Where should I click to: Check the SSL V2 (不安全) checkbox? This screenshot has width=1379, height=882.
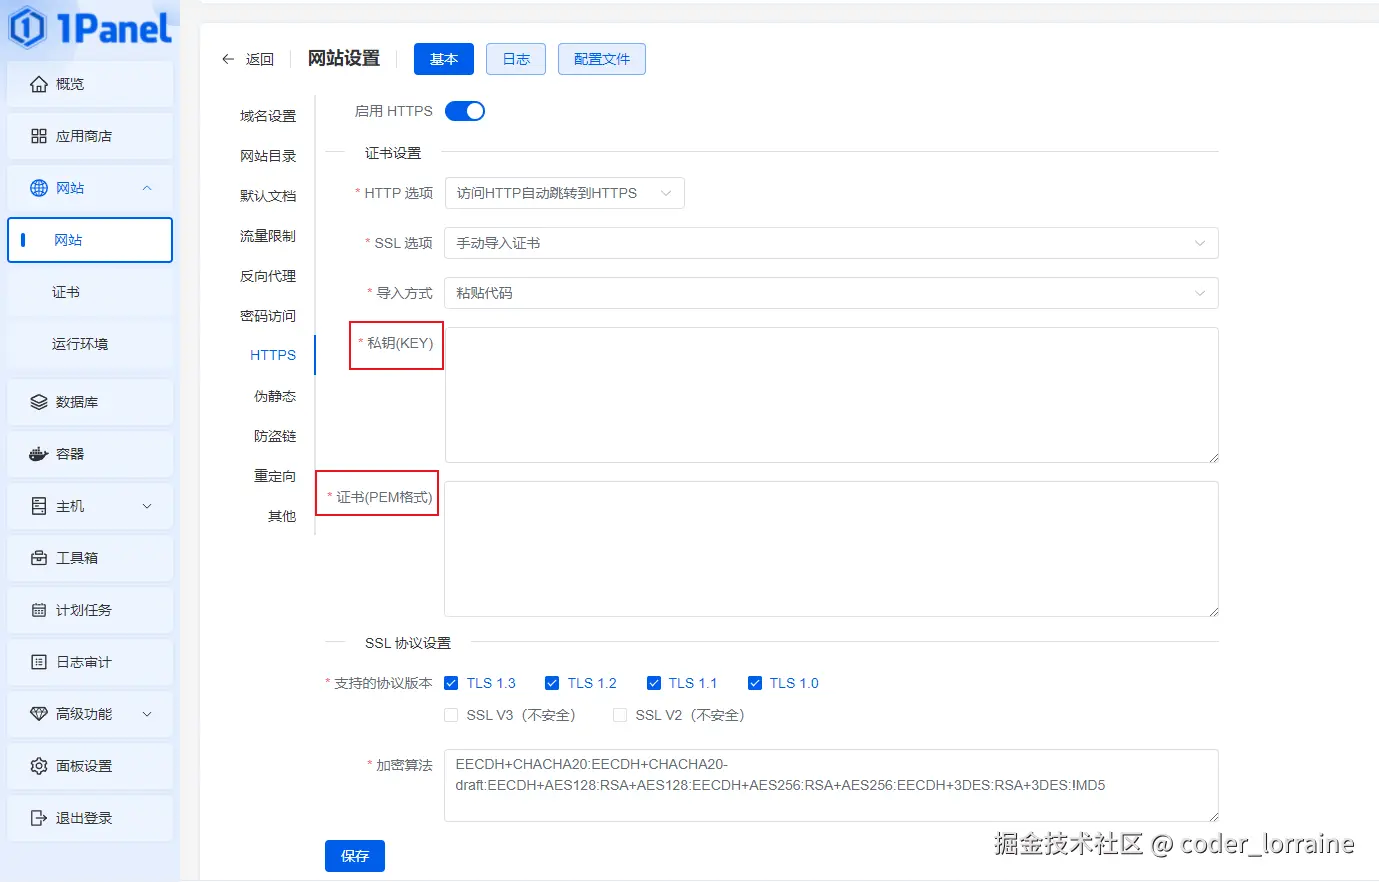coord(620,715)
